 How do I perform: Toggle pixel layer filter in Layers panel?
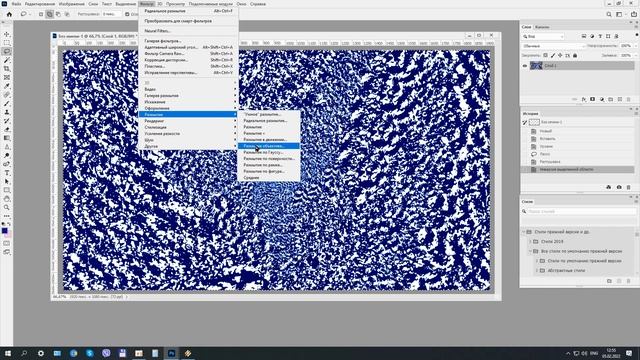tap(584, 36)
